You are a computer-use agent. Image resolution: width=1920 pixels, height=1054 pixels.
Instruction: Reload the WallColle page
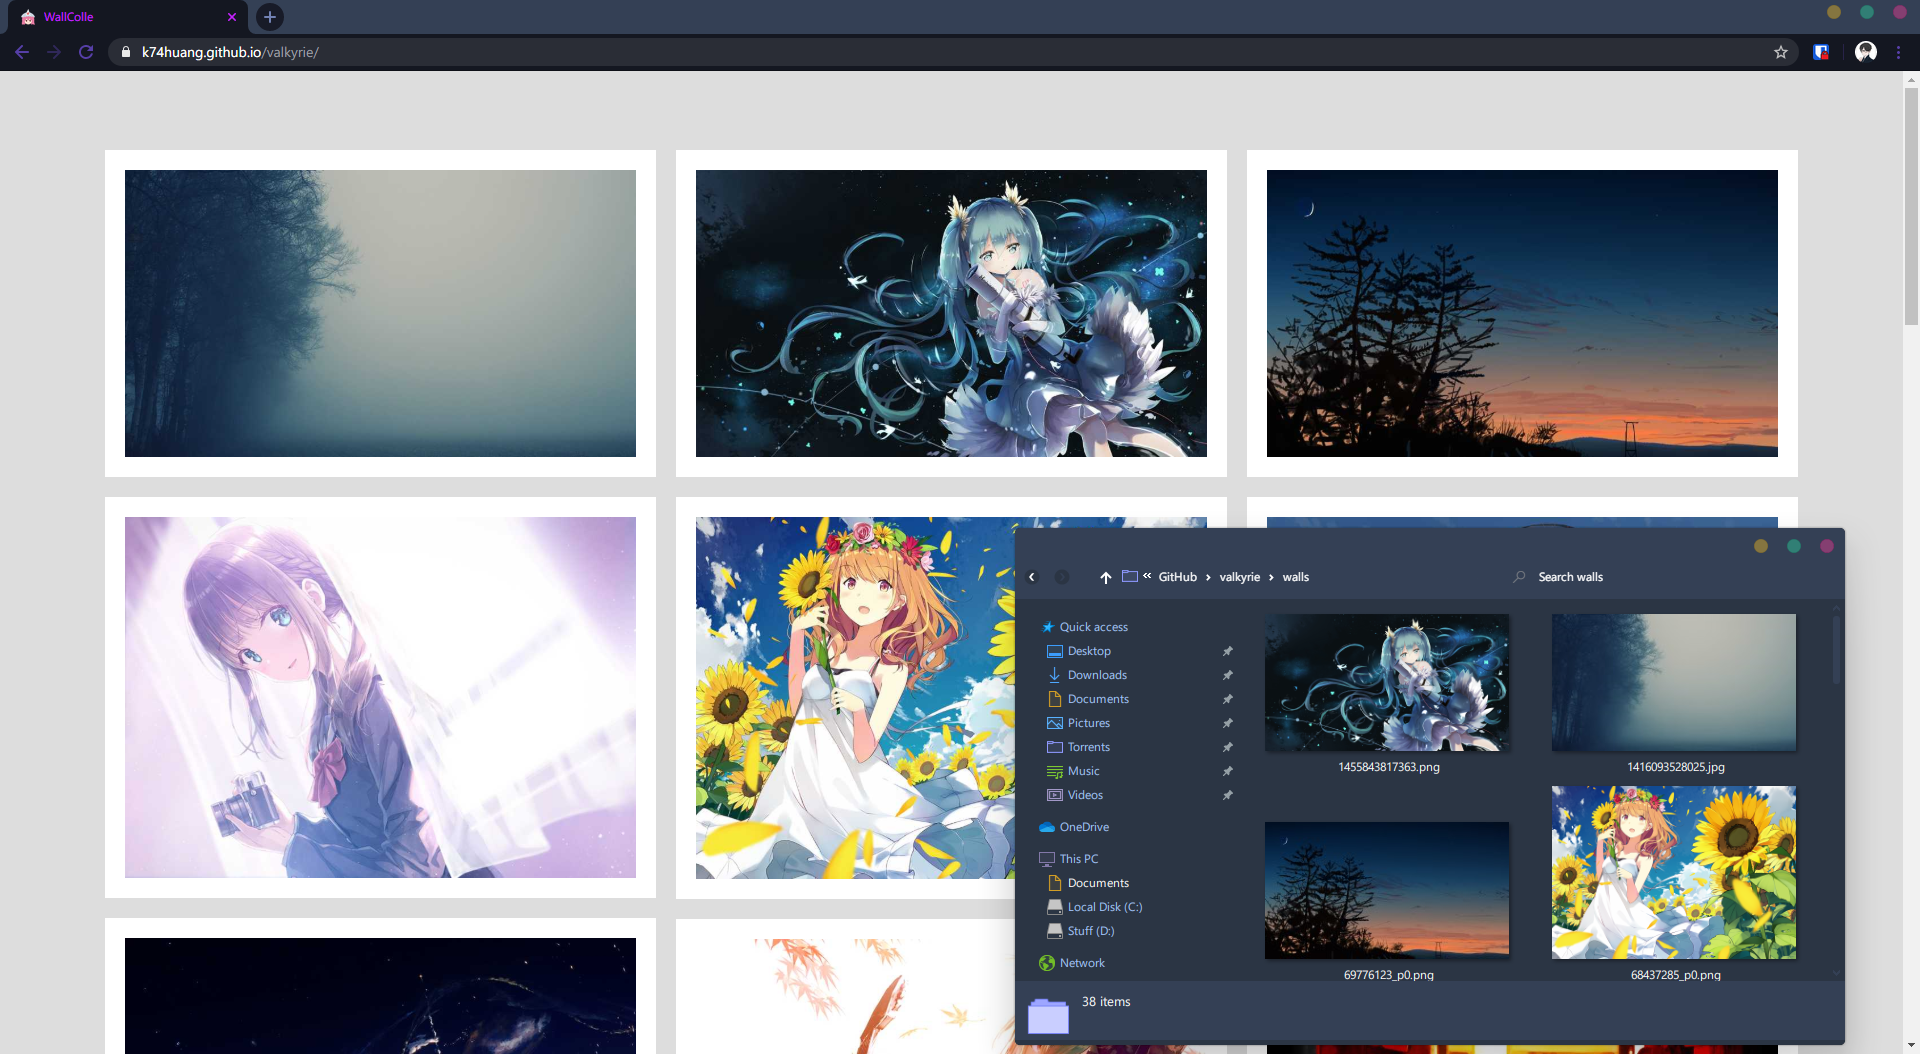point(86,52)
